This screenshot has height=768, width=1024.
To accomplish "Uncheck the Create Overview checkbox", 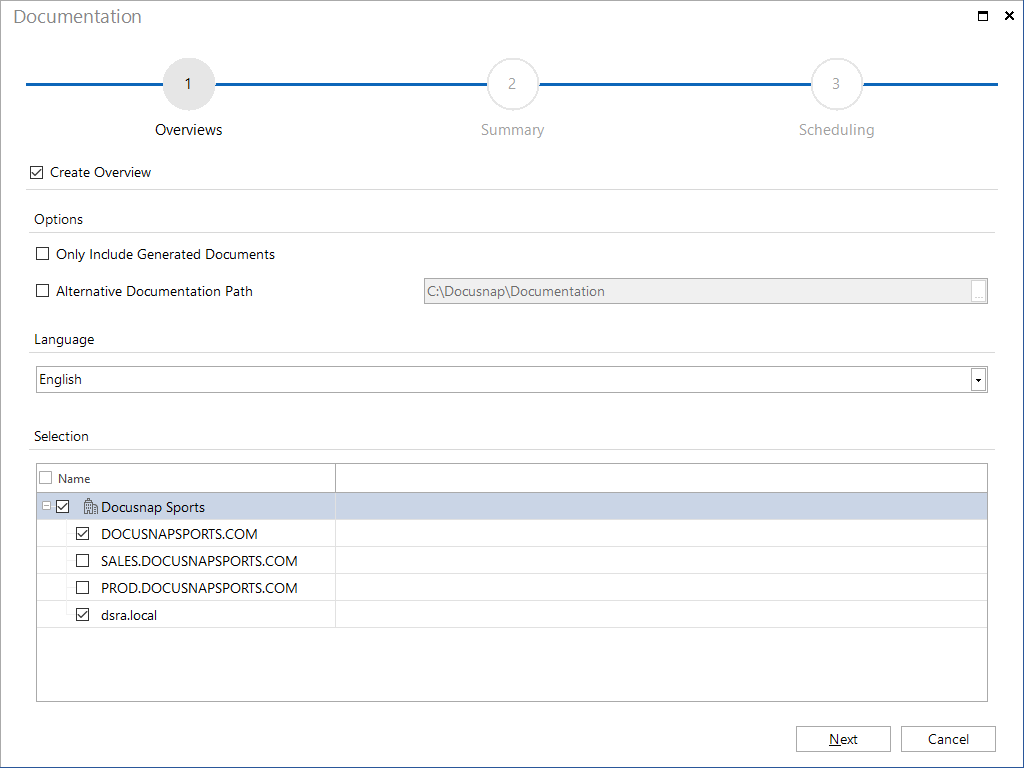I will pyautogui.click(x=37, y=172).
